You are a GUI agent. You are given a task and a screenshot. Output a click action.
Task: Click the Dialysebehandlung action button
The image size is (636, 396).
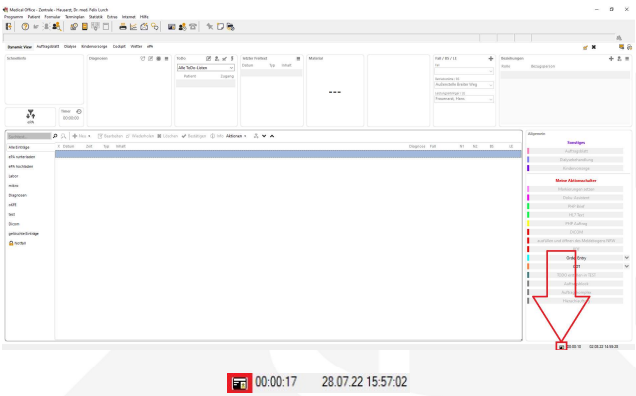coord(576,159)
